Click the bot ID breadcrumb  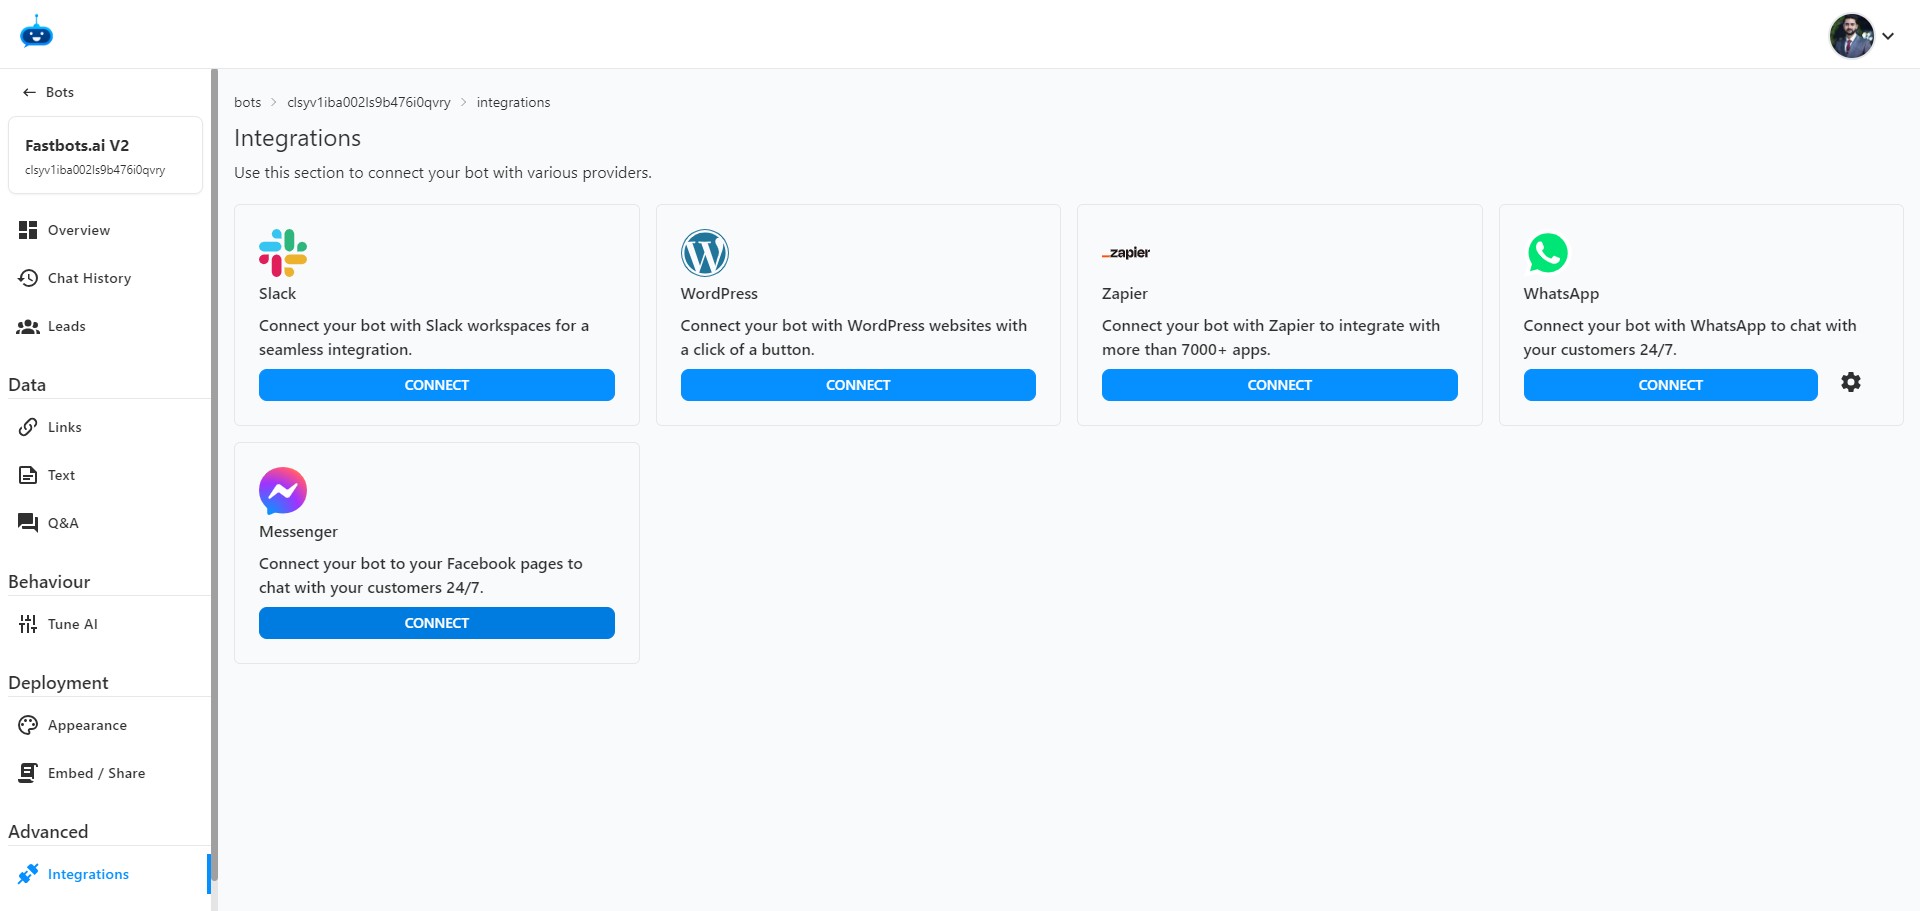[368, 102]
